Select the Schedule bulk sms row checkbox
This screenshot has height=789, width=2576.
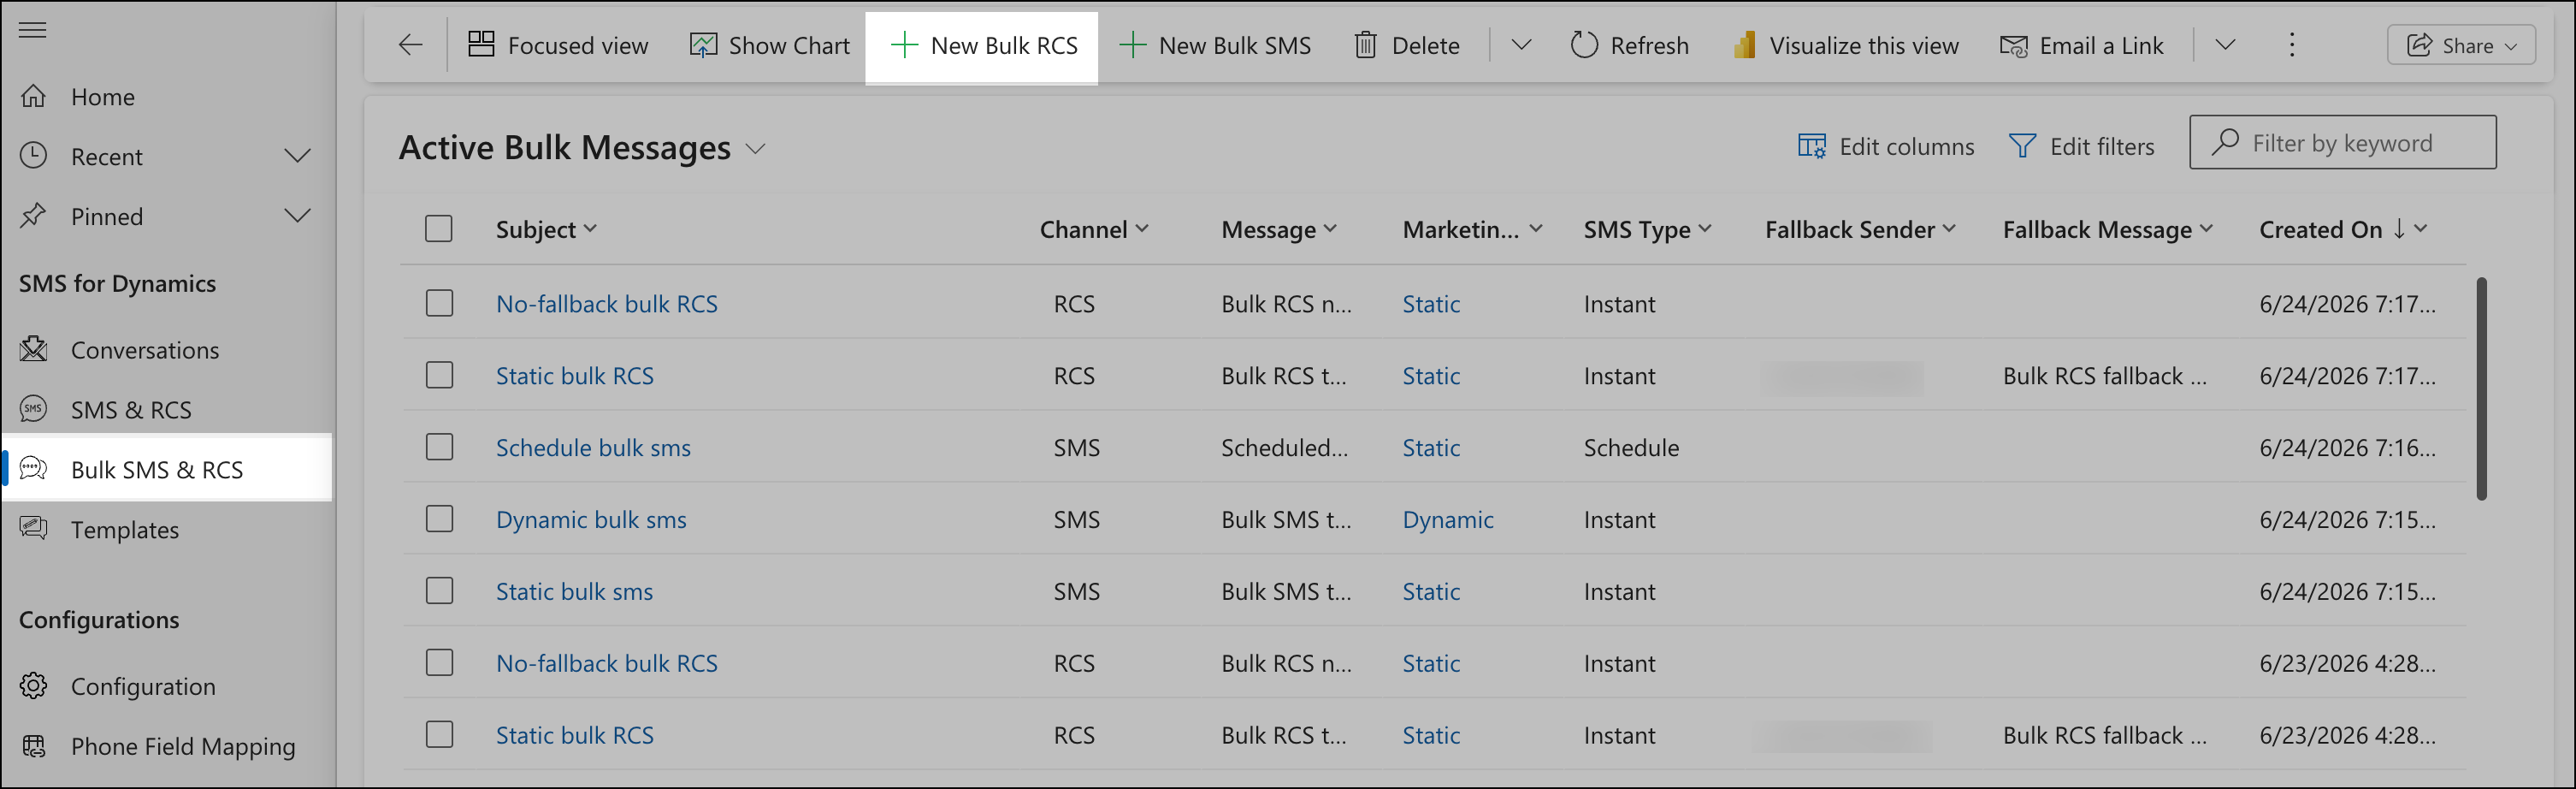tap(439, 447)
